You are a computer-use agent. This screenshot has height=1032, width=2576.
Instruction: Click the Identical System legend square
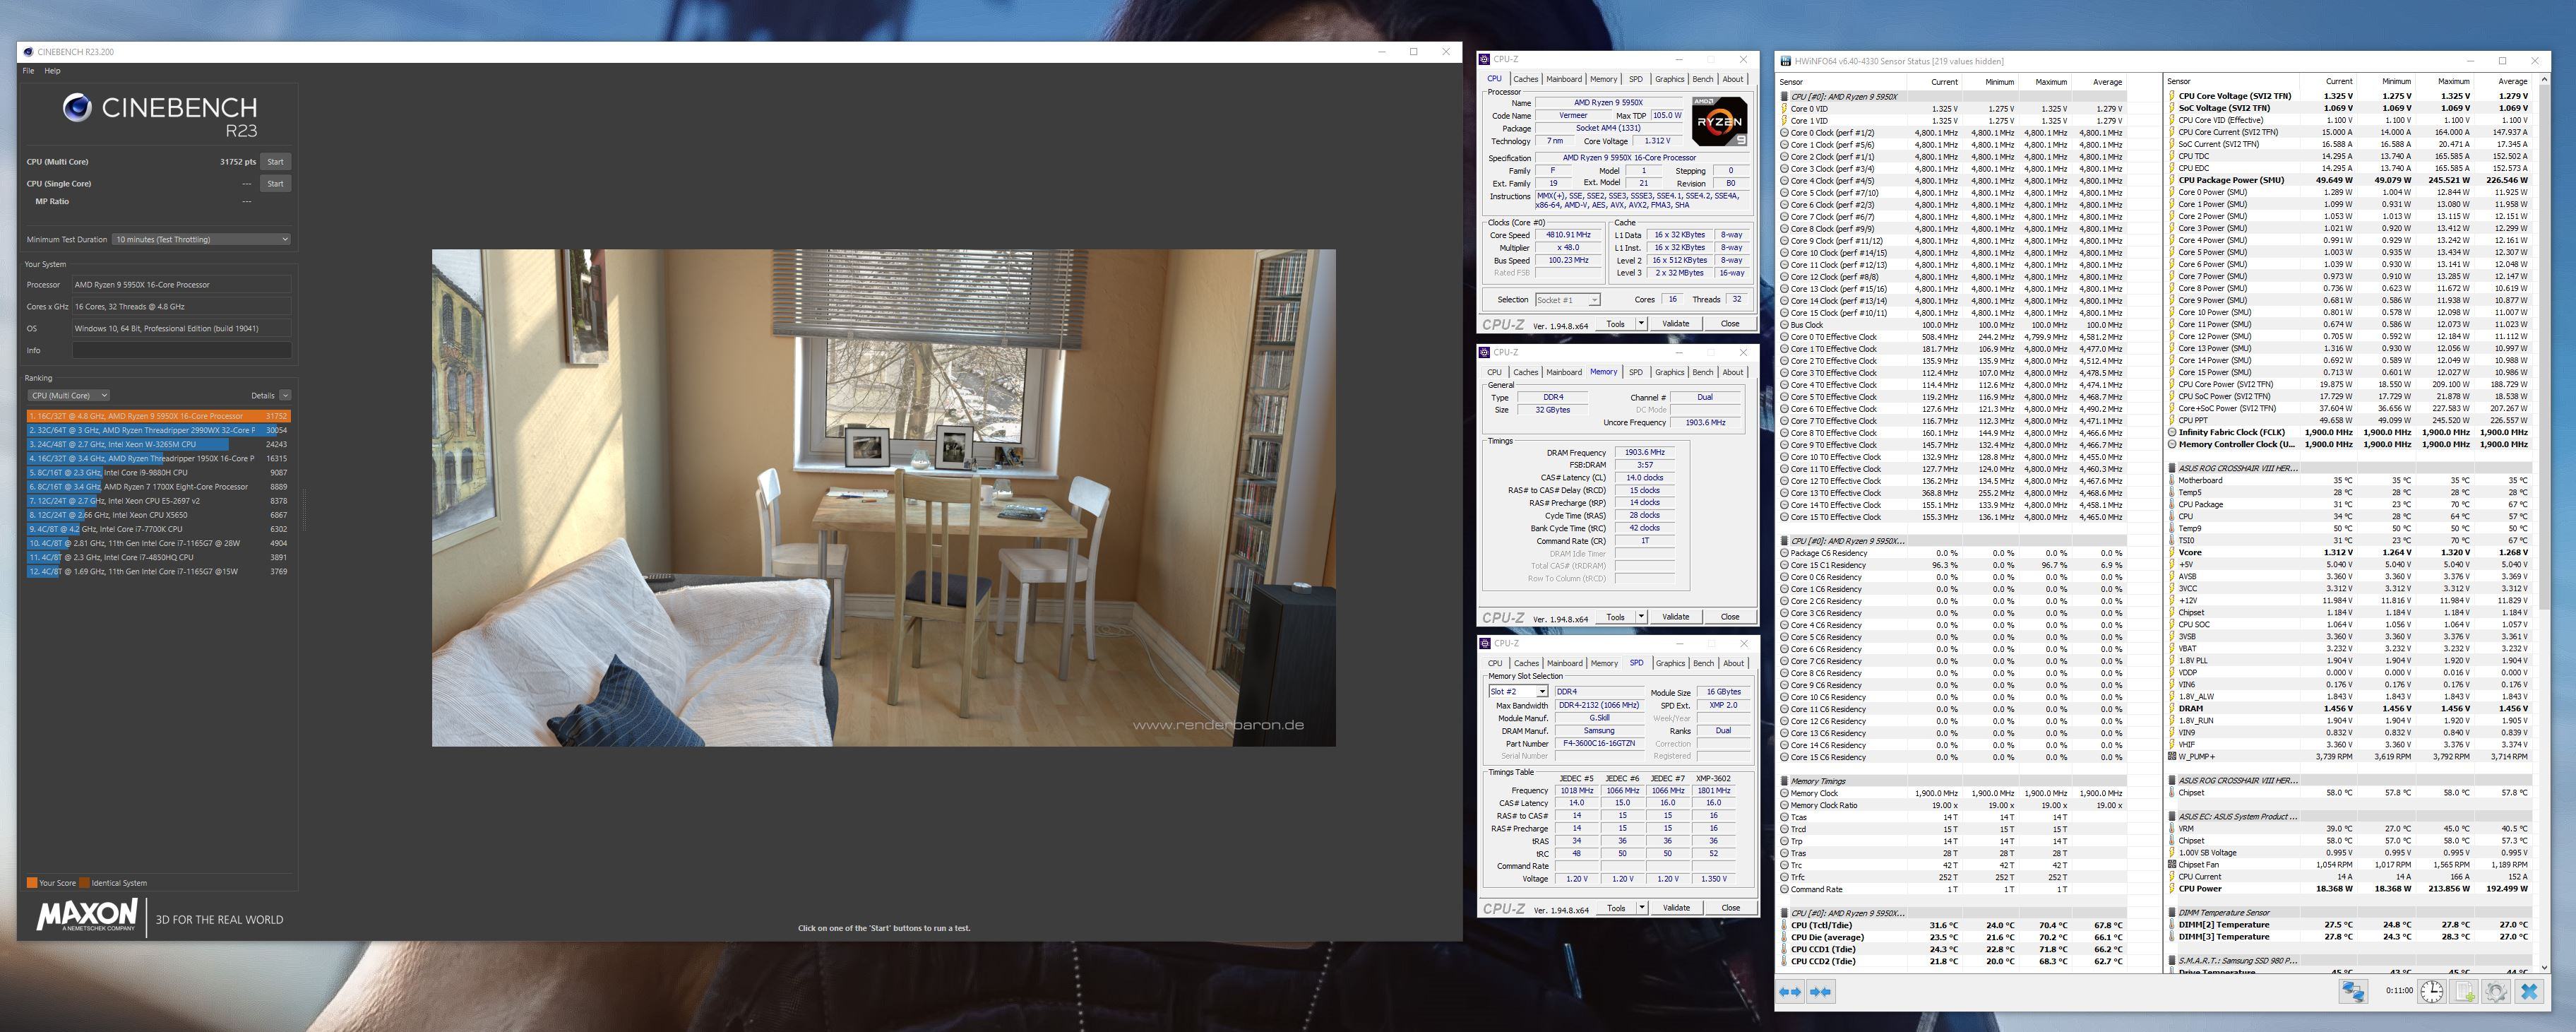[x=85, y=882]
